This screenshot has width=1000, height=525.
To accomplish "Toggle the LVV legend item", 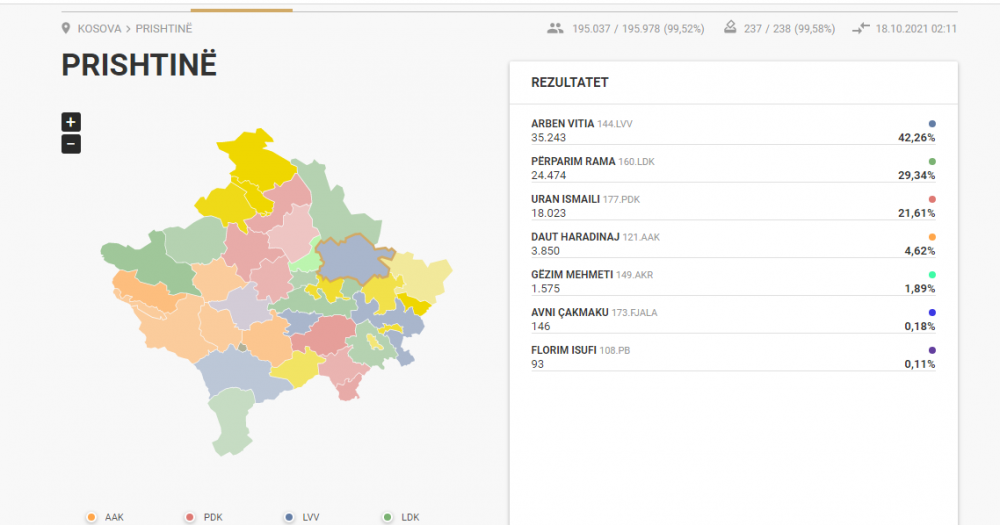I will tap(302, 517).
